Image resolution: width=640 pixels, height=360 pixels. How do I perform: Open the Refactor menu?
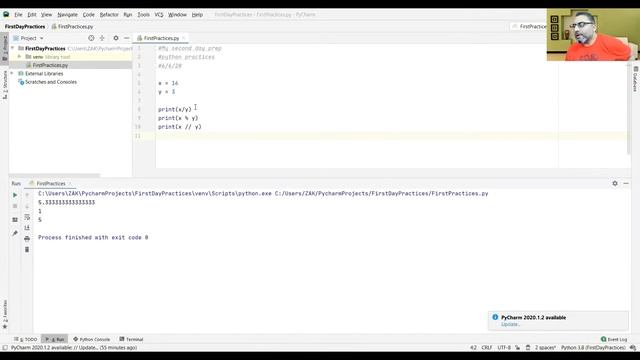[x=109, y=14]
